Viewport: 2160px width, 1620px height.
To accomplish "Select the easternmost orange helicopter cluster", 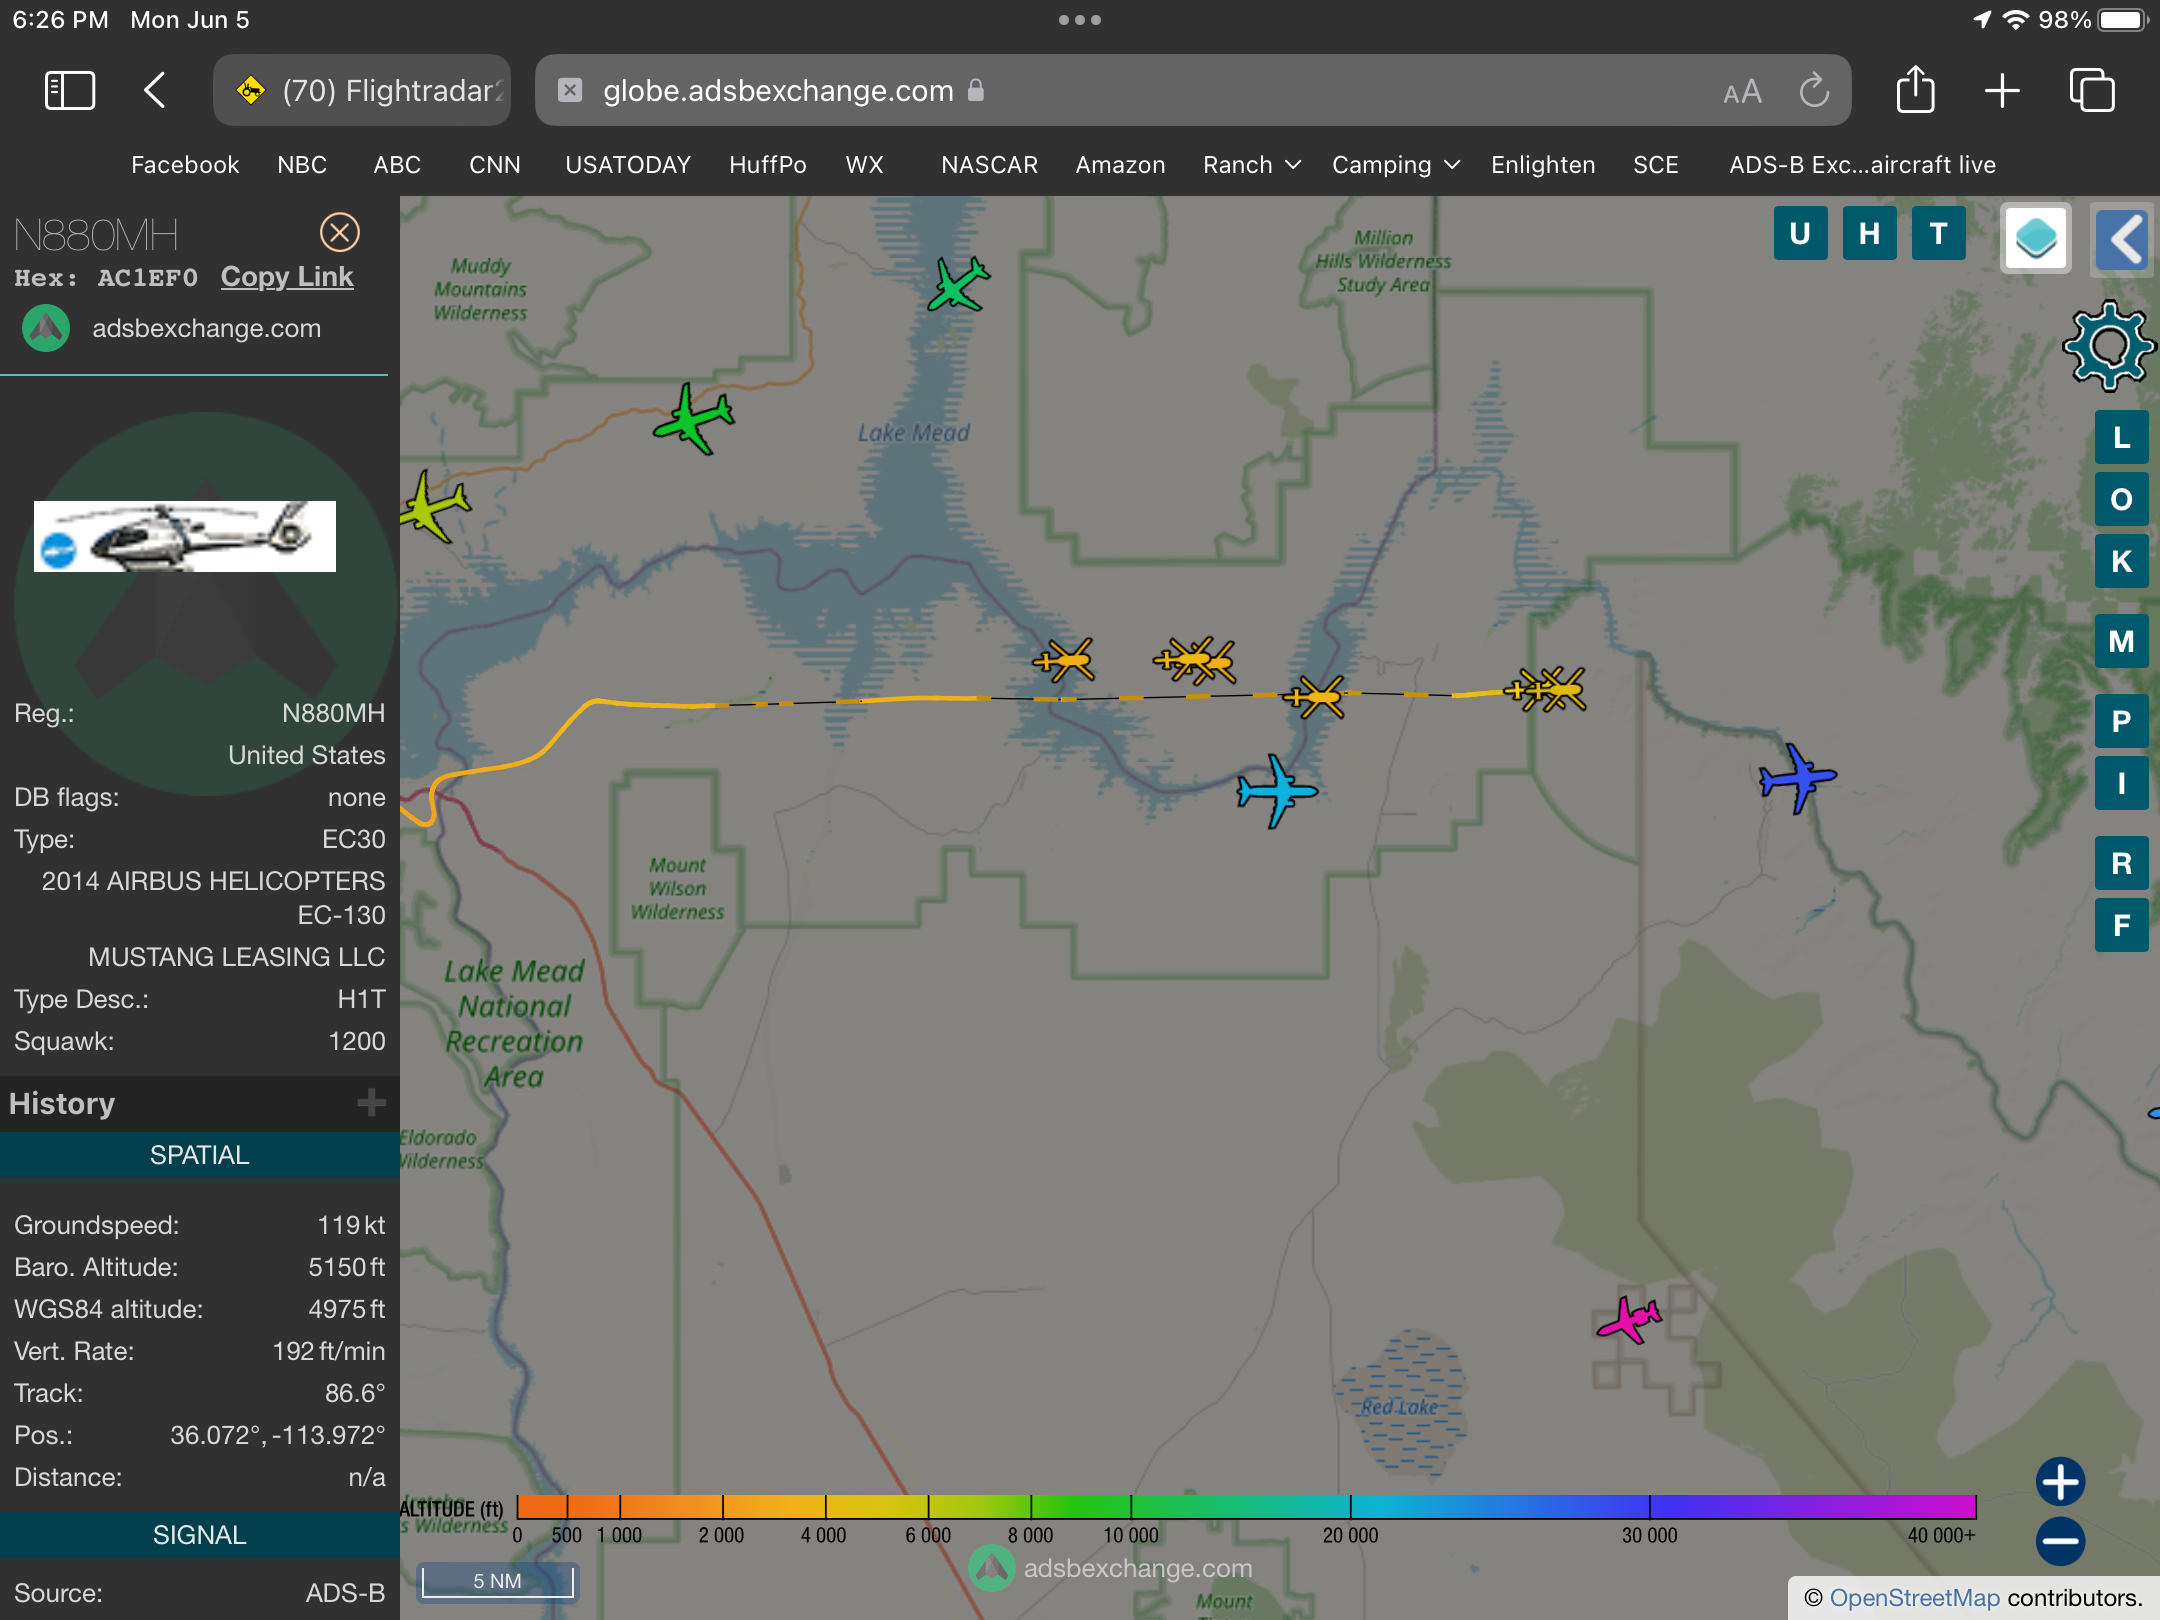I will (x=1546, y=690).
